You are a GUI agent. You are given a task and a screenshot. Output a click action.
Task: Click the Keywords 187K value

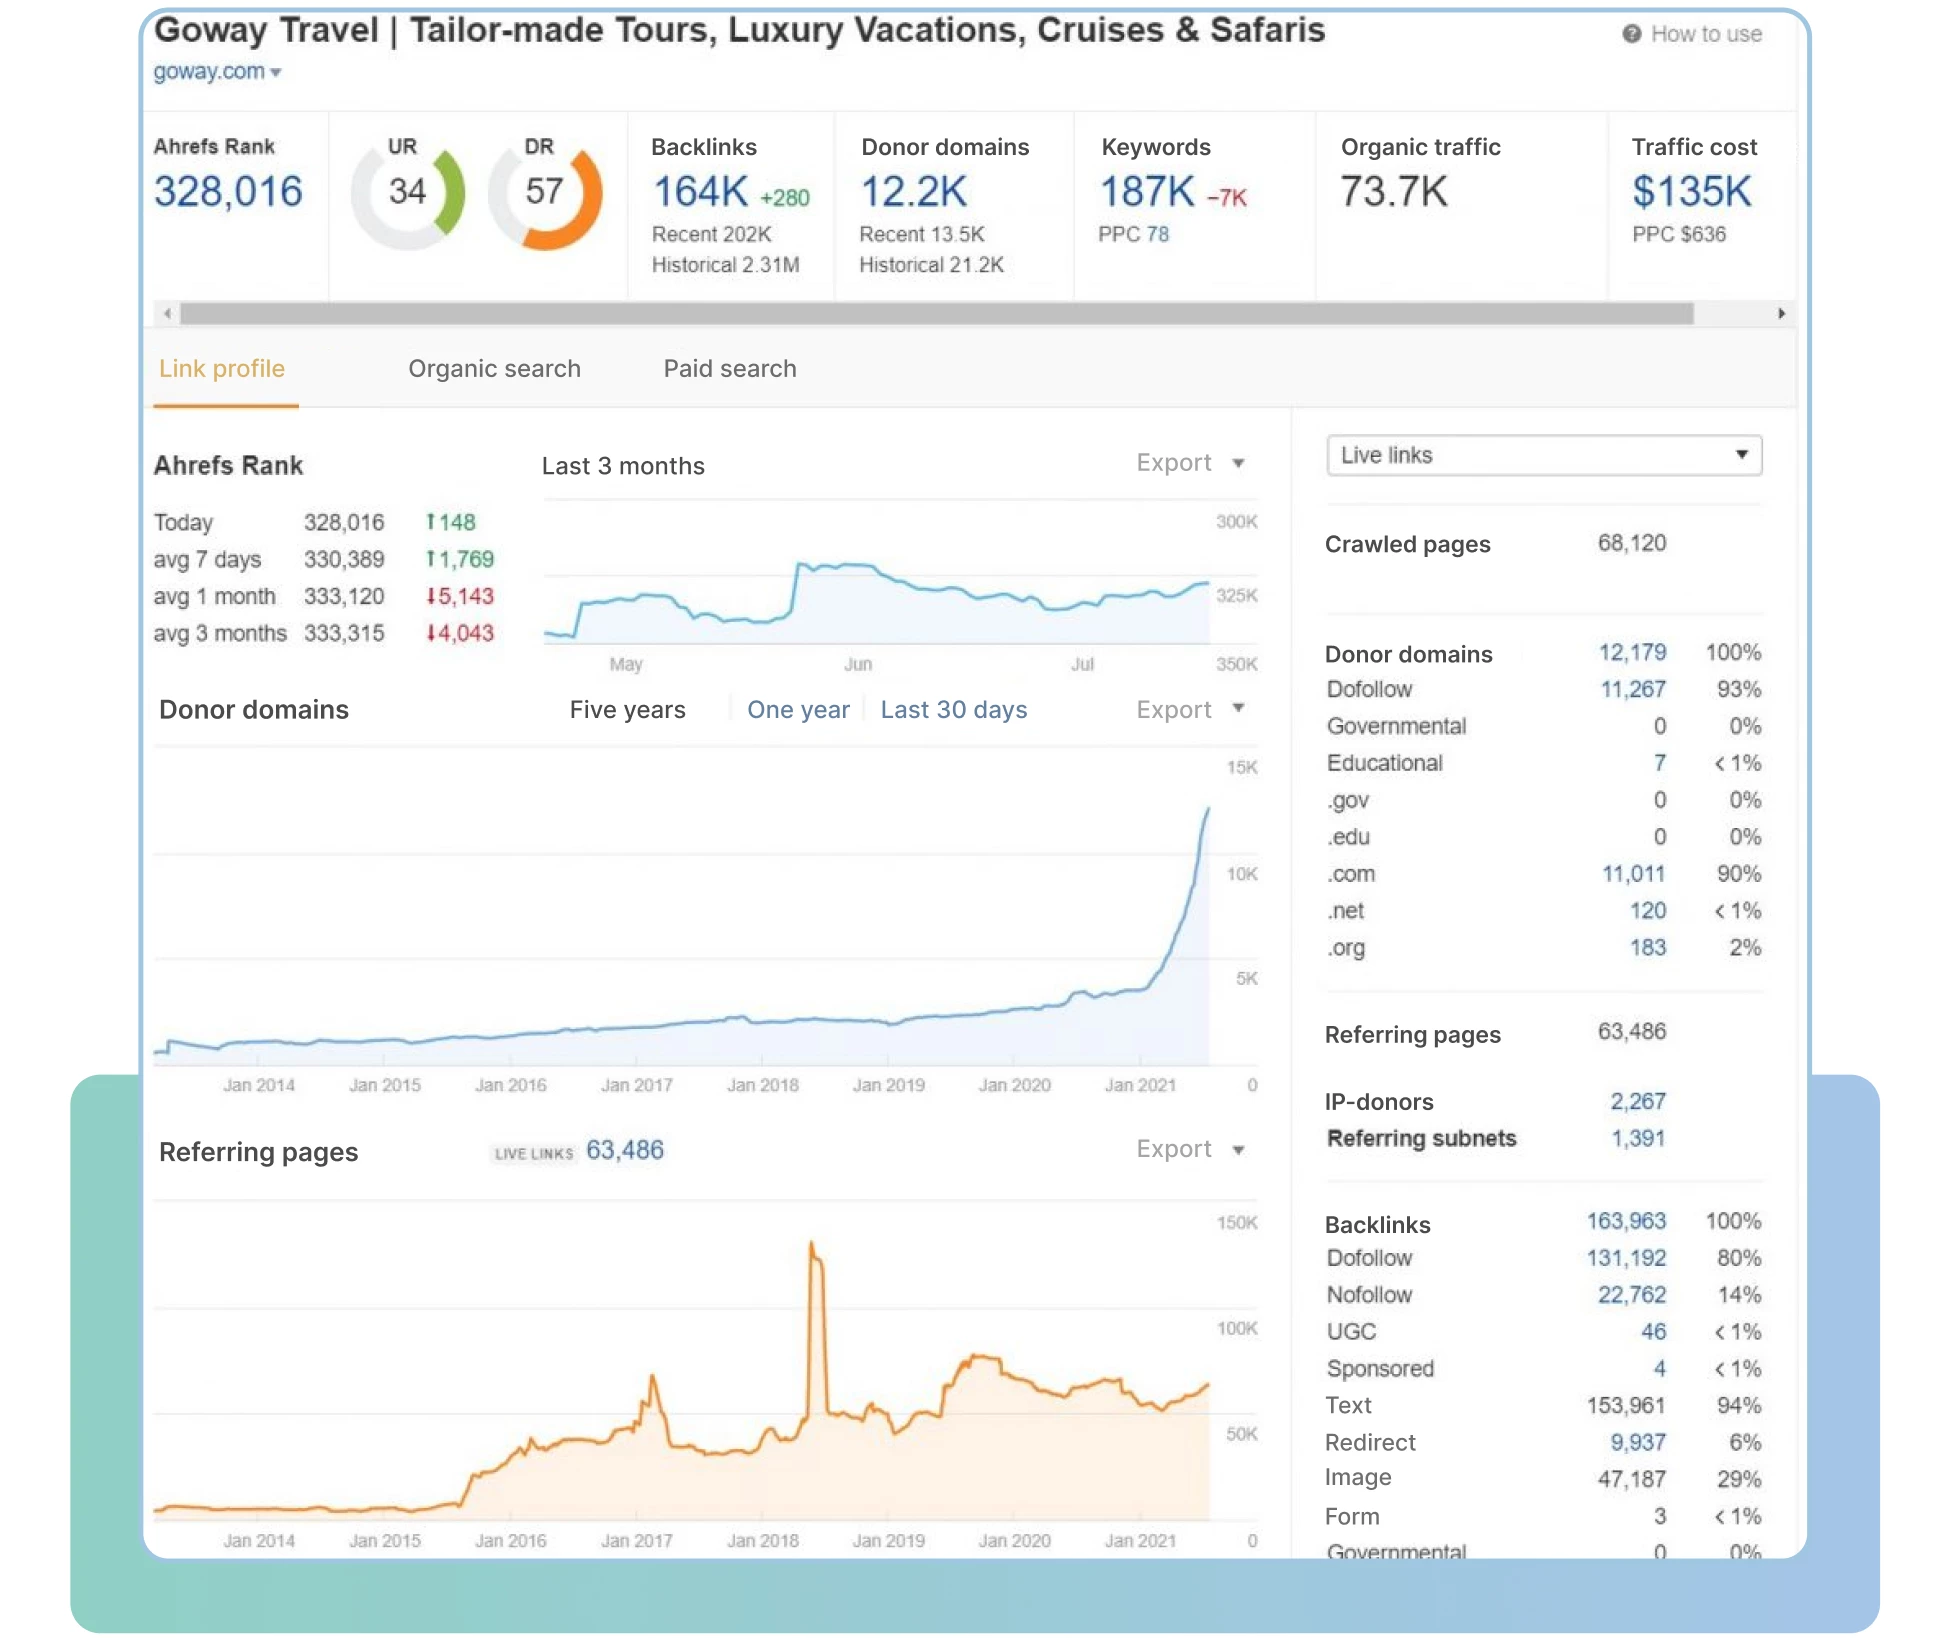click(1148, 192)
